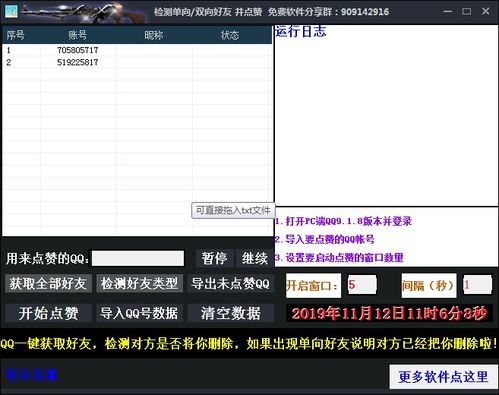This screenshot has width=499, height=395.
Task: Start liking with 开始点赞 button
Action: coord(48,313)
